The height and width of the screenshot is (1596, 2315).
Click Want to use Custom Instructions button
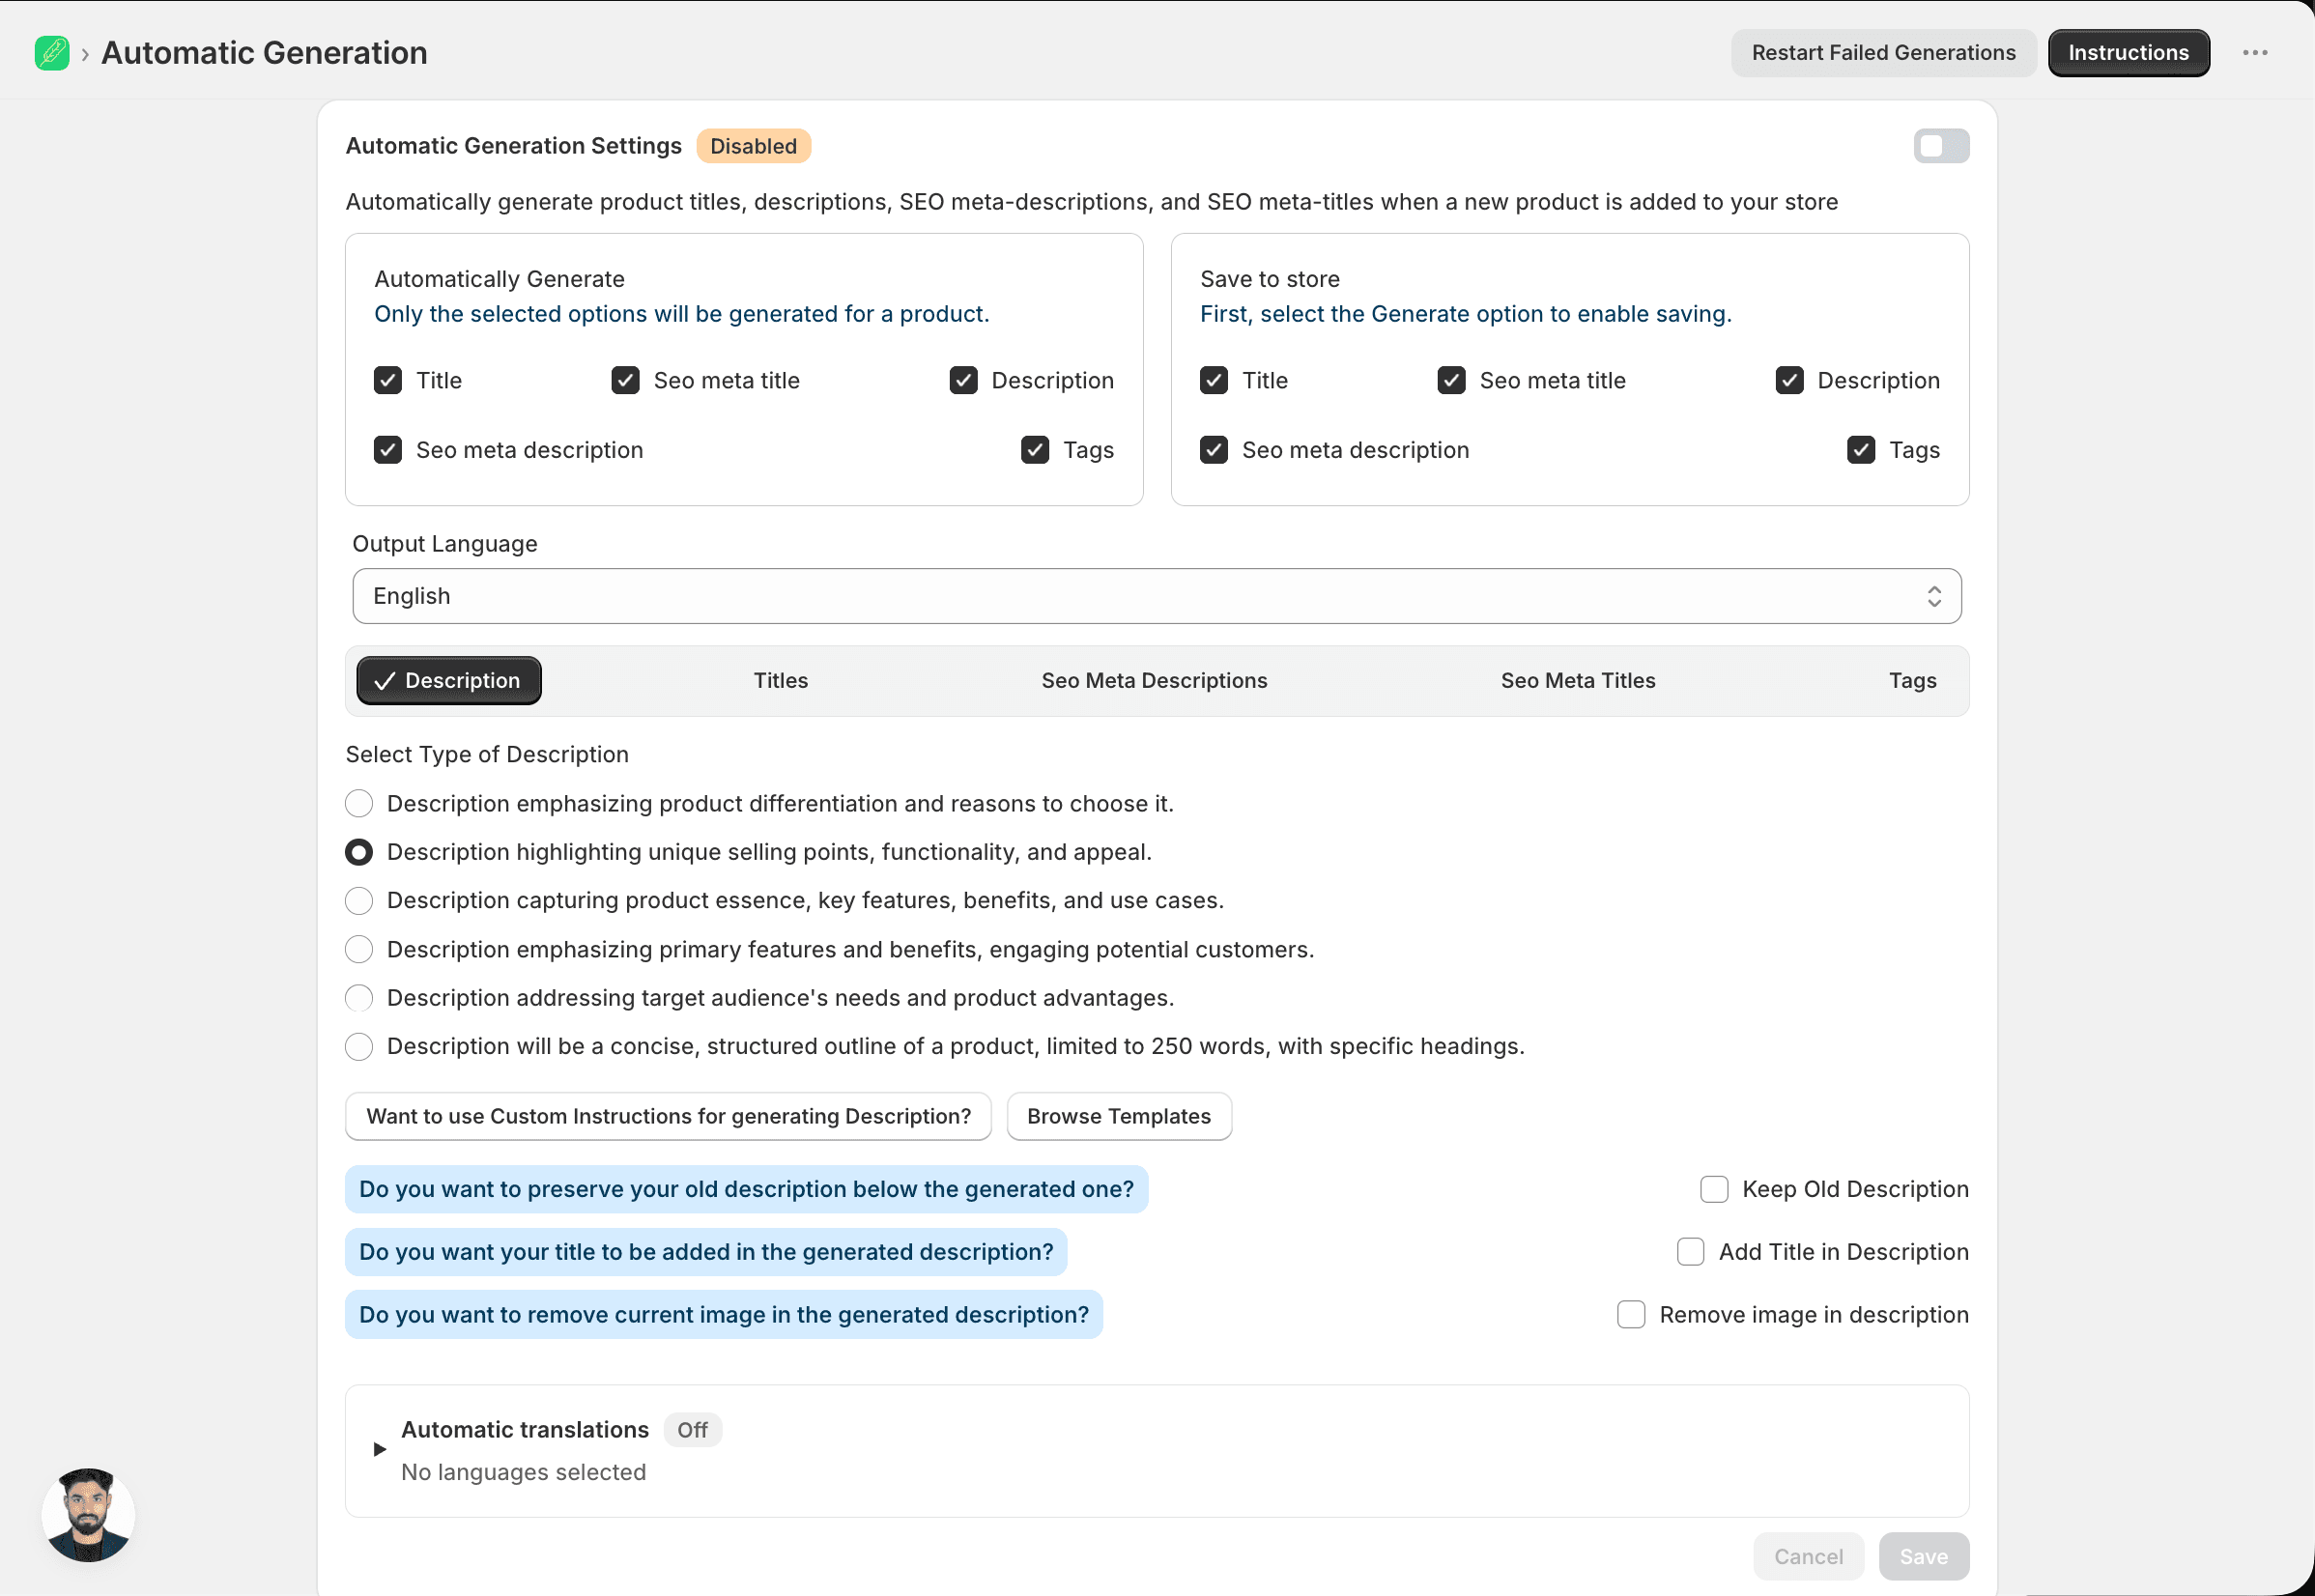click(668, 1116)
